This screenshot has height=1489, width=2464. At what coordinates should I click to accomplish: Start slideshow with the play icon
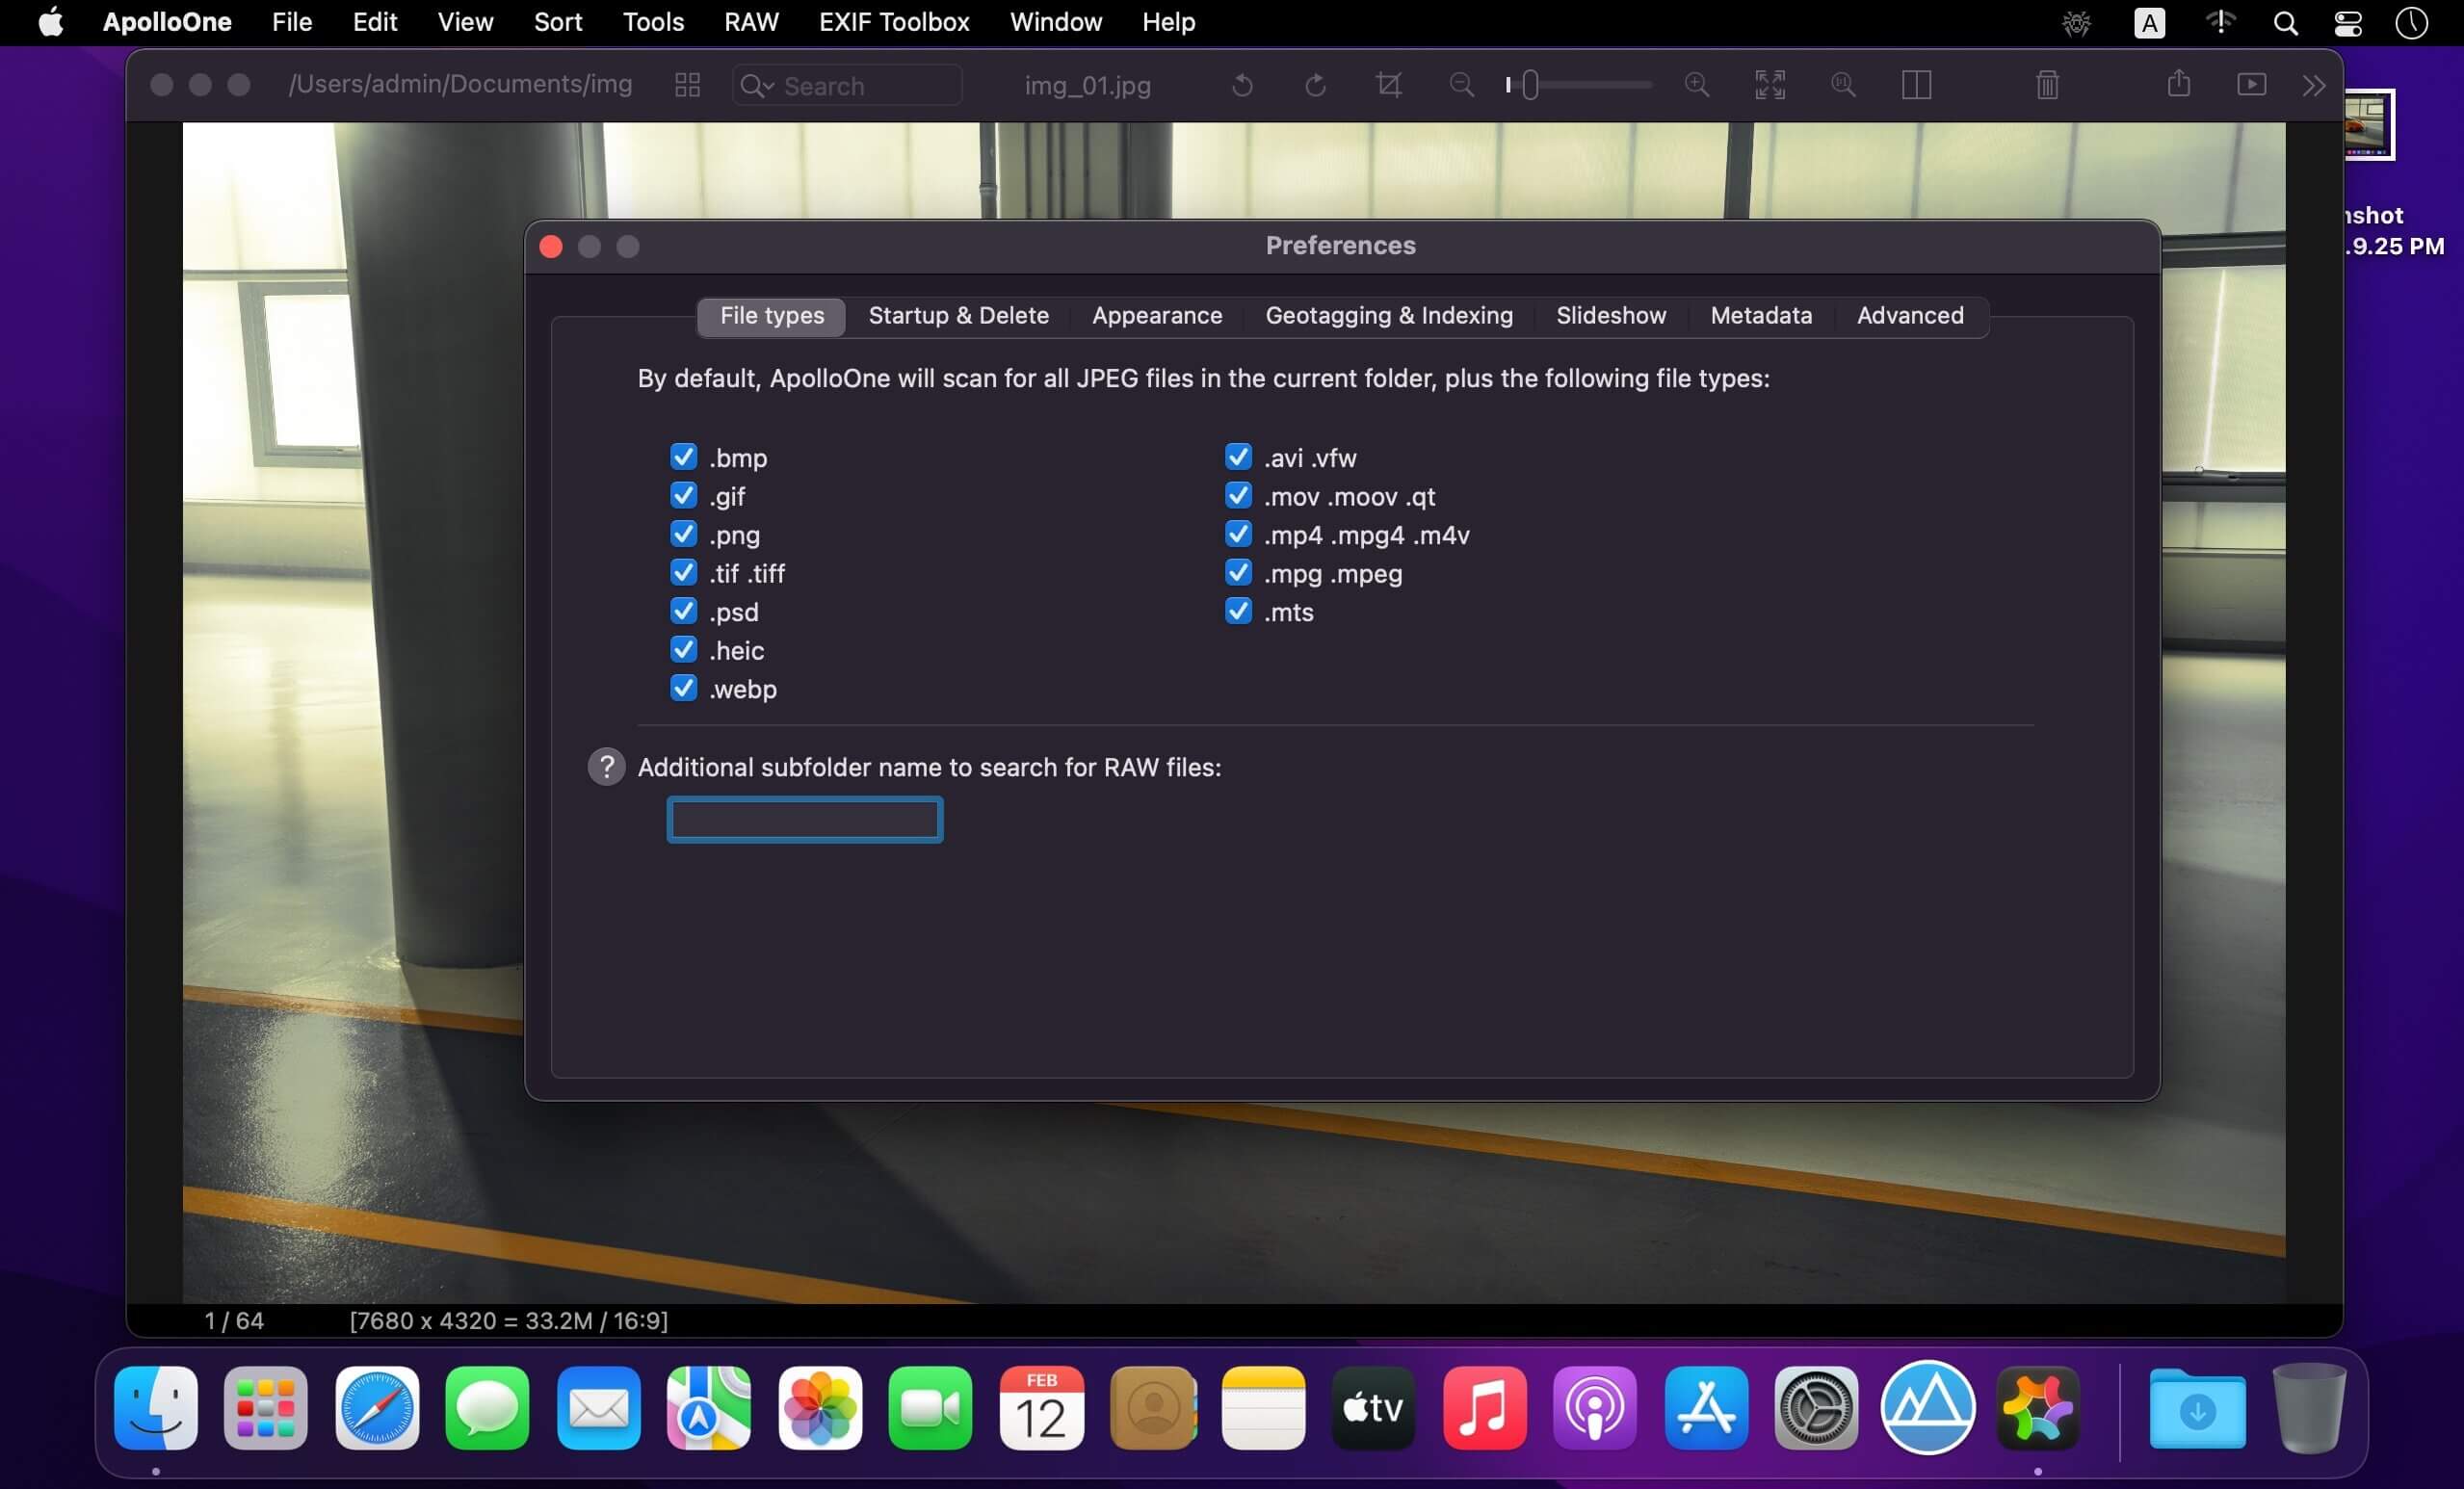pyautogui.click(x=2251, y=85)
